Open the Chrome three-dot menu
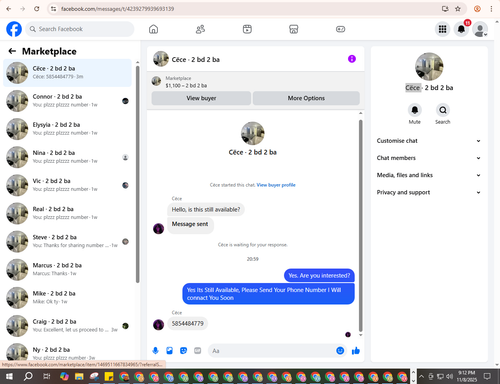The image size is (500, 384). click(491, 9)
